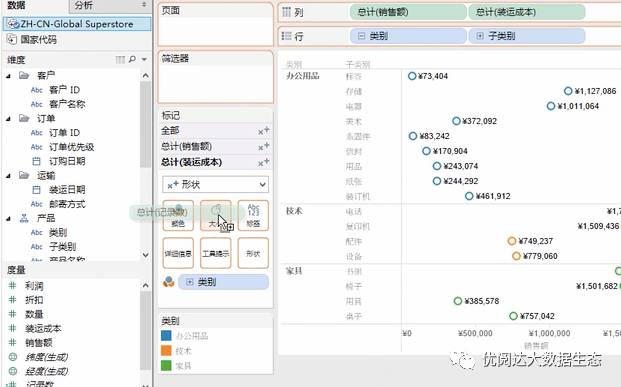Switch to the 数据 tab

coord(17,5)
